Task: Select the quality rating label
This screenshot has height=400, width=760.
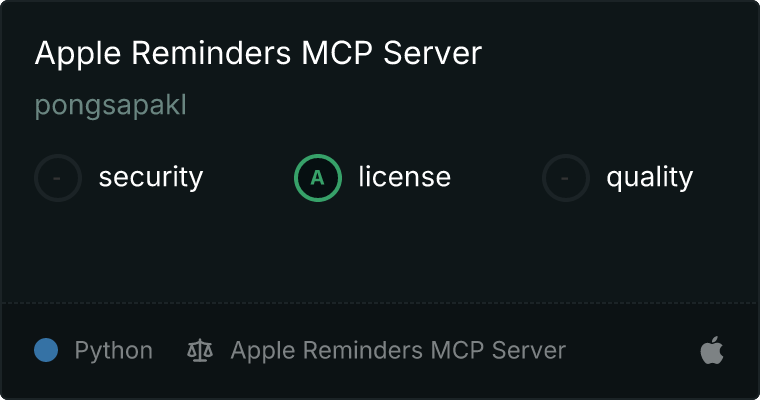Action: [650, 177]
